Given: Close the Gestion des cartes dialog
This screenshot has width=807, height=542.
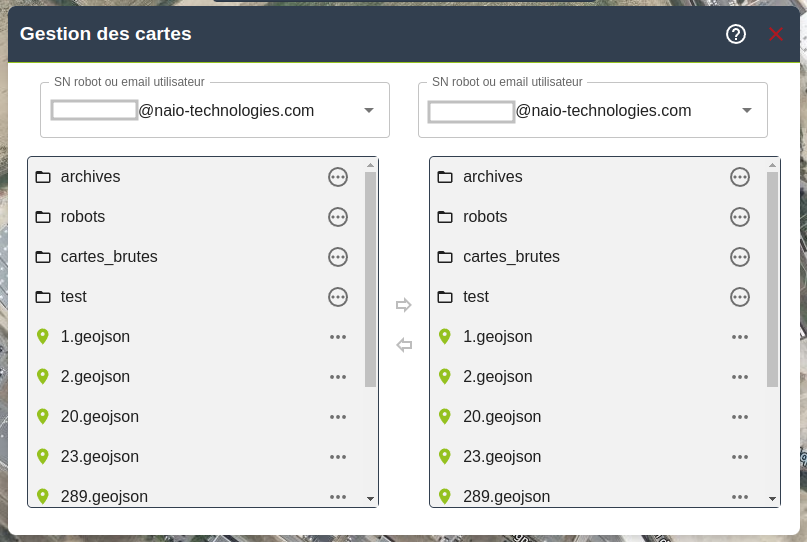Looking at the screenshot, I should pos(776,34).
